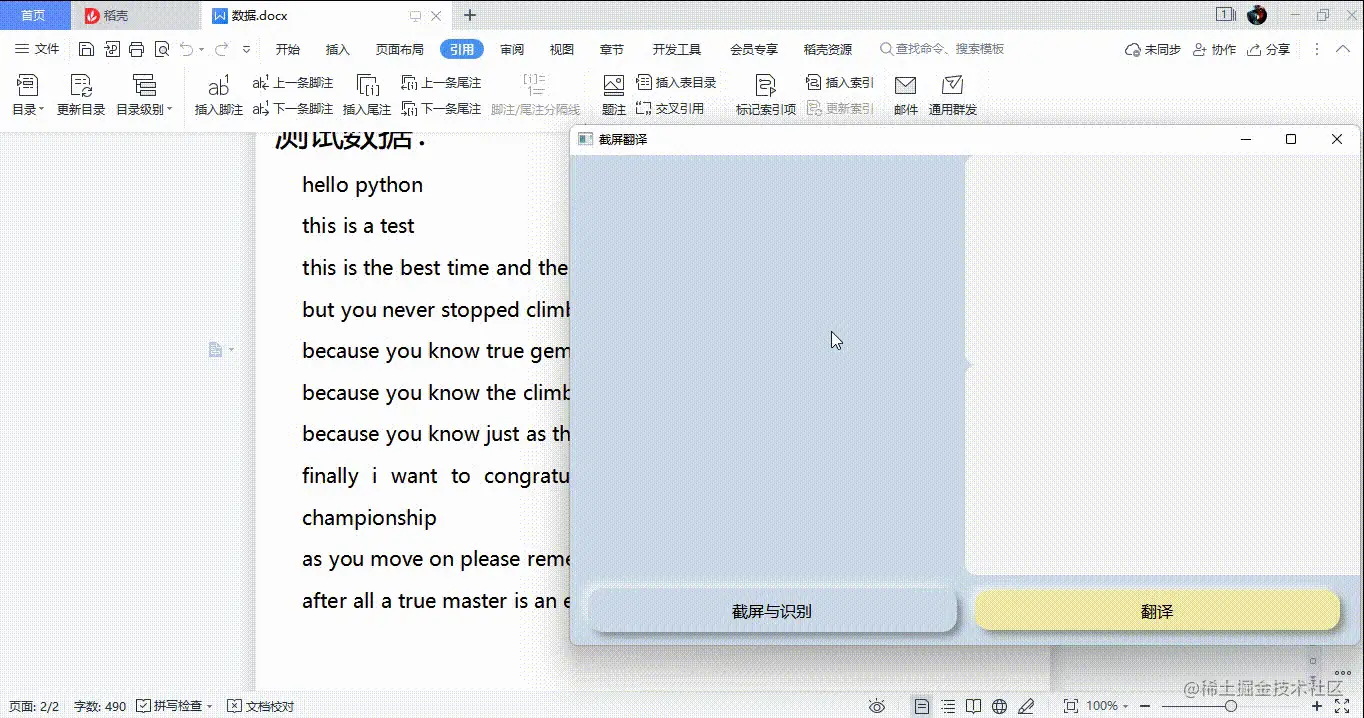Click 题注 caption icon
Image resolution: width=1364 pixels, height=718 pixels.
pos(614,95)
